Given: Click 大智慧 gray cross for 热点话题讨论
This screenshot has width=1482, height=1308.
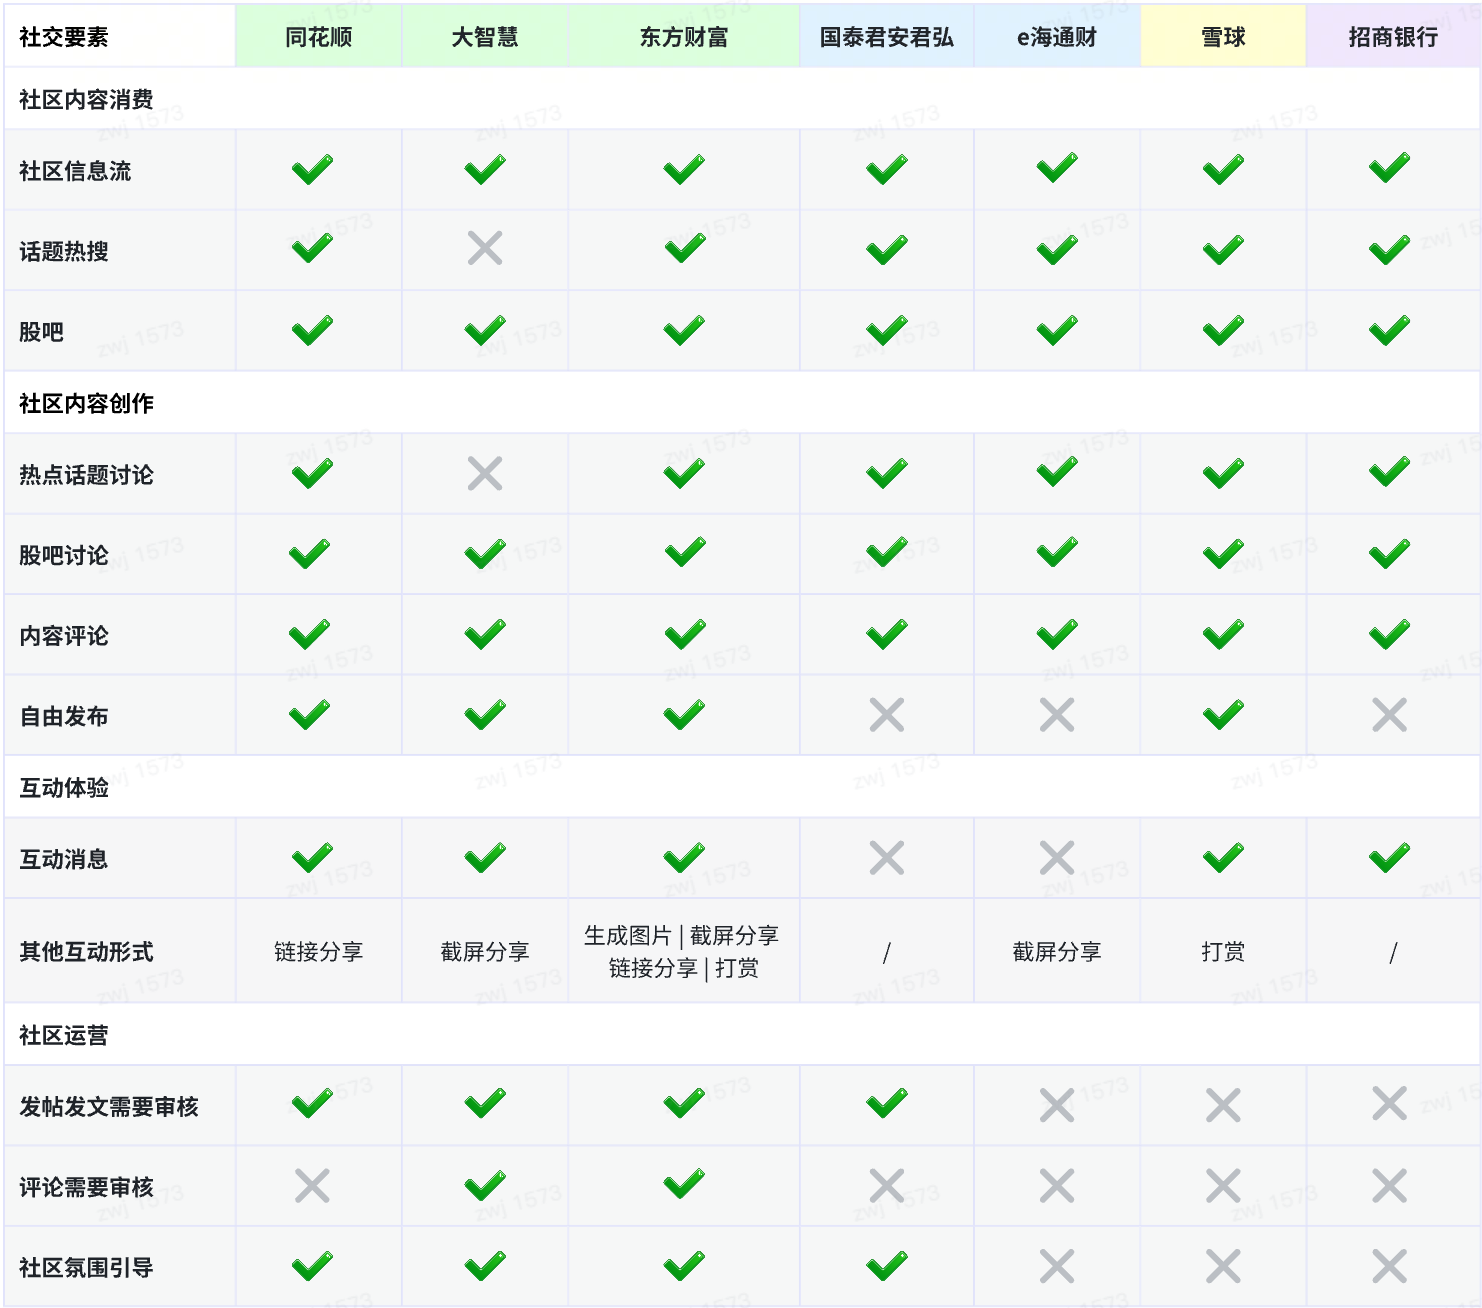Looking at the screenshot, I should (485, 474).
